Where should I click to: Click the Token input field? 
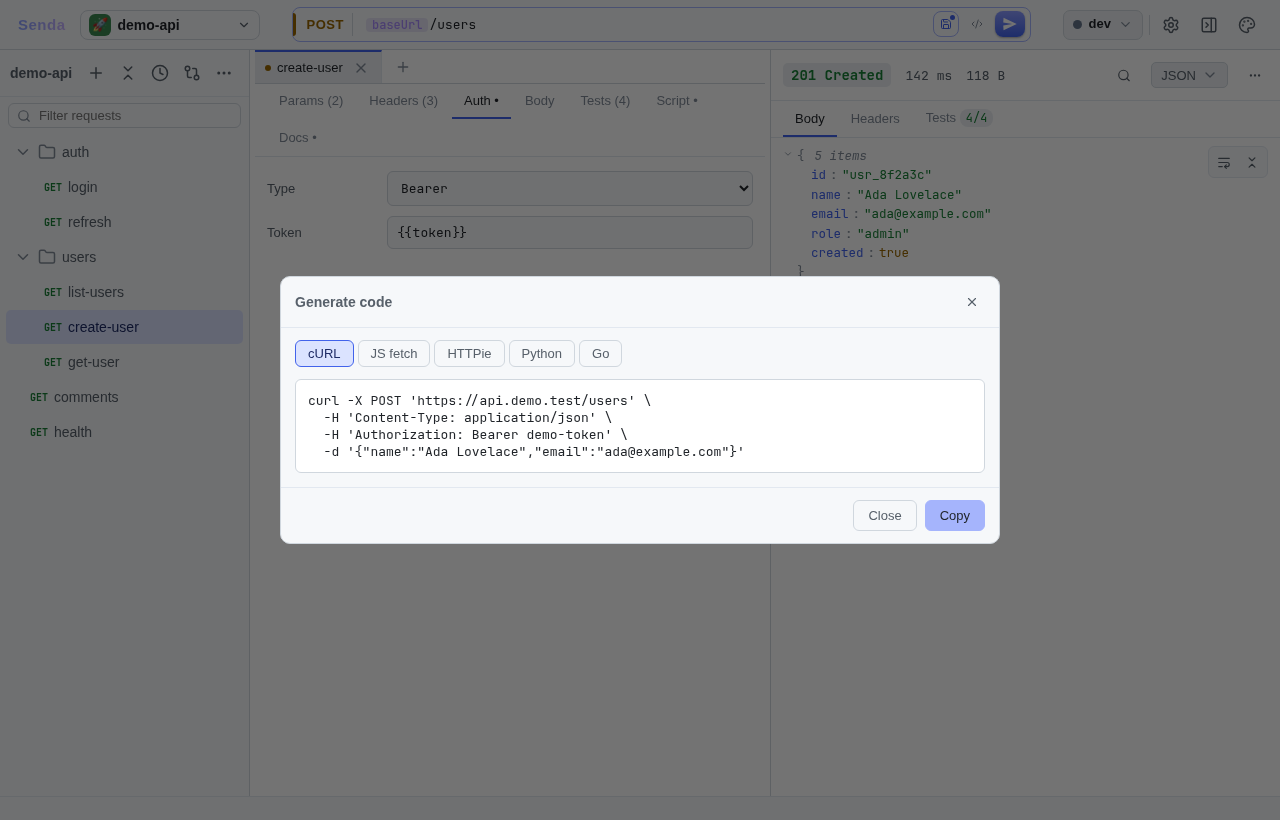point(570,232)
